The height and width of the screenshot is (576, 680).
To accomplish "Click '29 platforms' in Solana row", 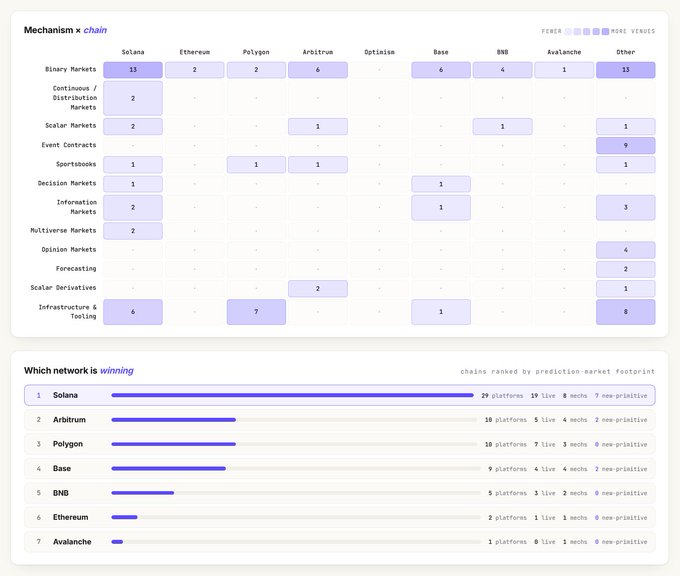I will (502, 396).
